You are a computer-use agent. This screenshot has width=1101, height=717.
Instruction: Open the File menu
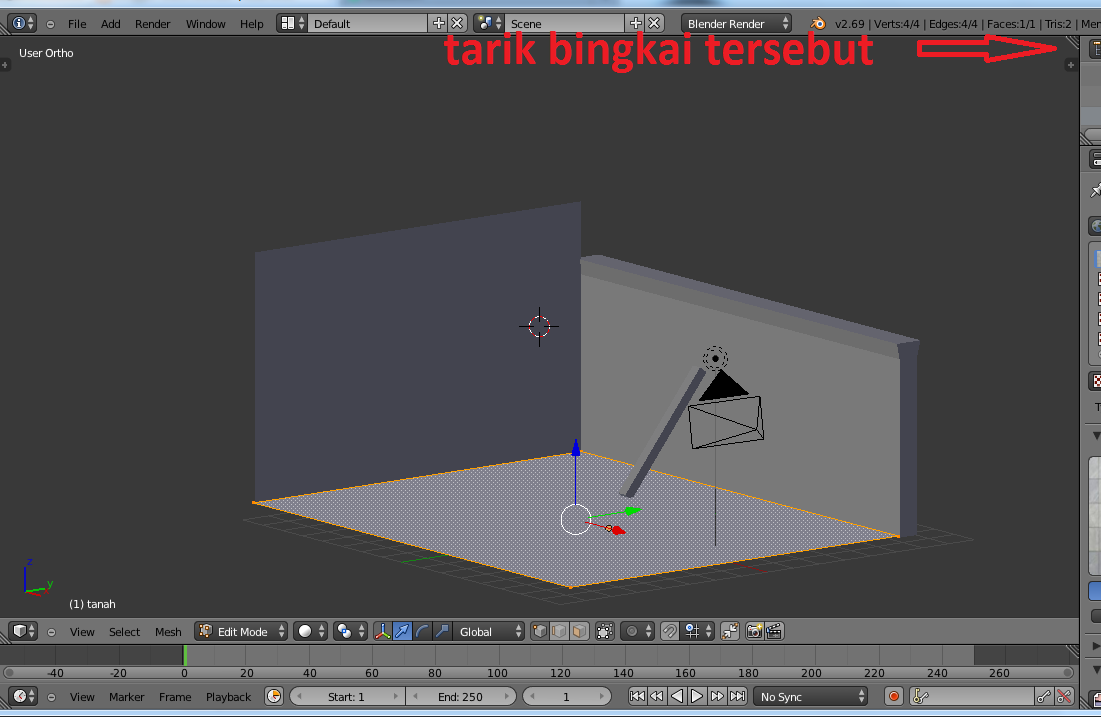point(77,24)
